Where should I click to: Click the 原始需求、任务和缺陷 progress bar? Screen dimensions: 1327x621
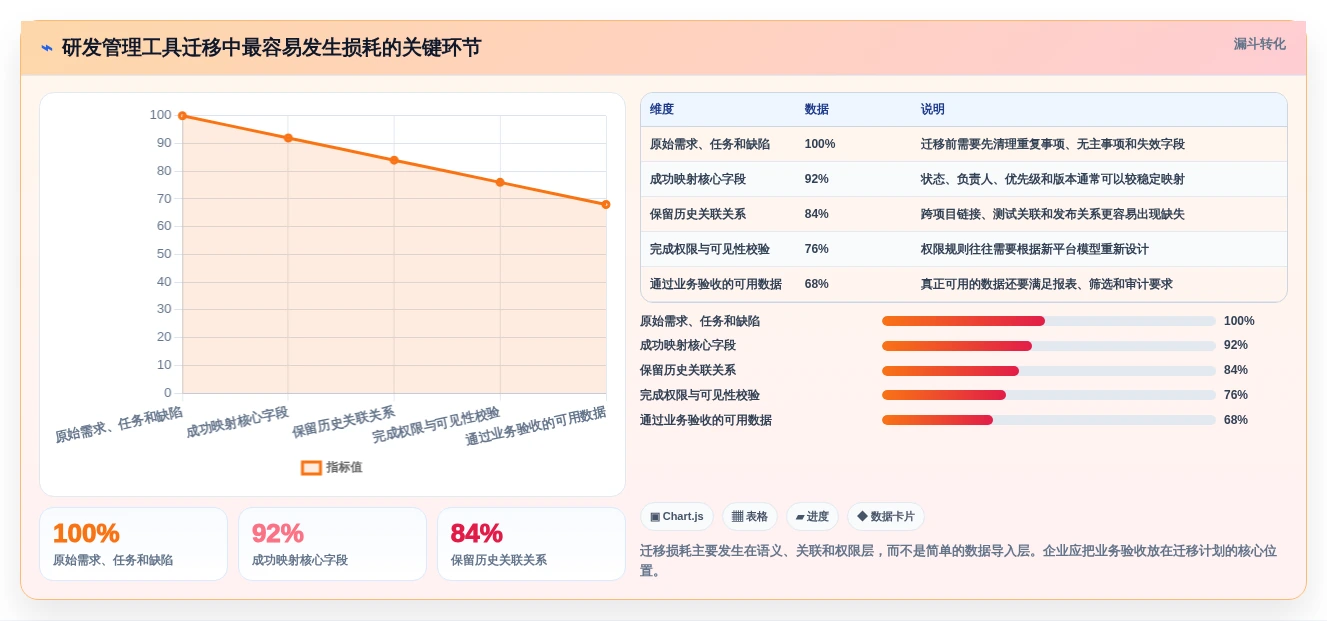coord(1049,321)
